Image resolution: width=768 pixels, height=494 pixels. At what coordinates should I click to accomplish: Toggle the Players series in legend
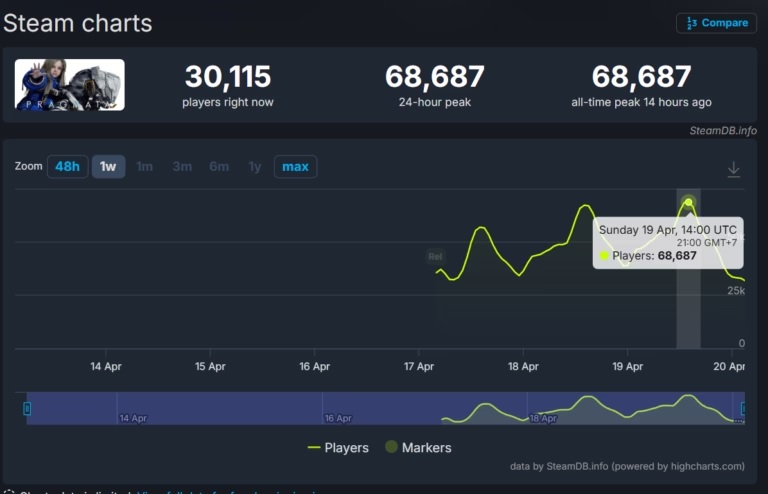pos(339,448)
